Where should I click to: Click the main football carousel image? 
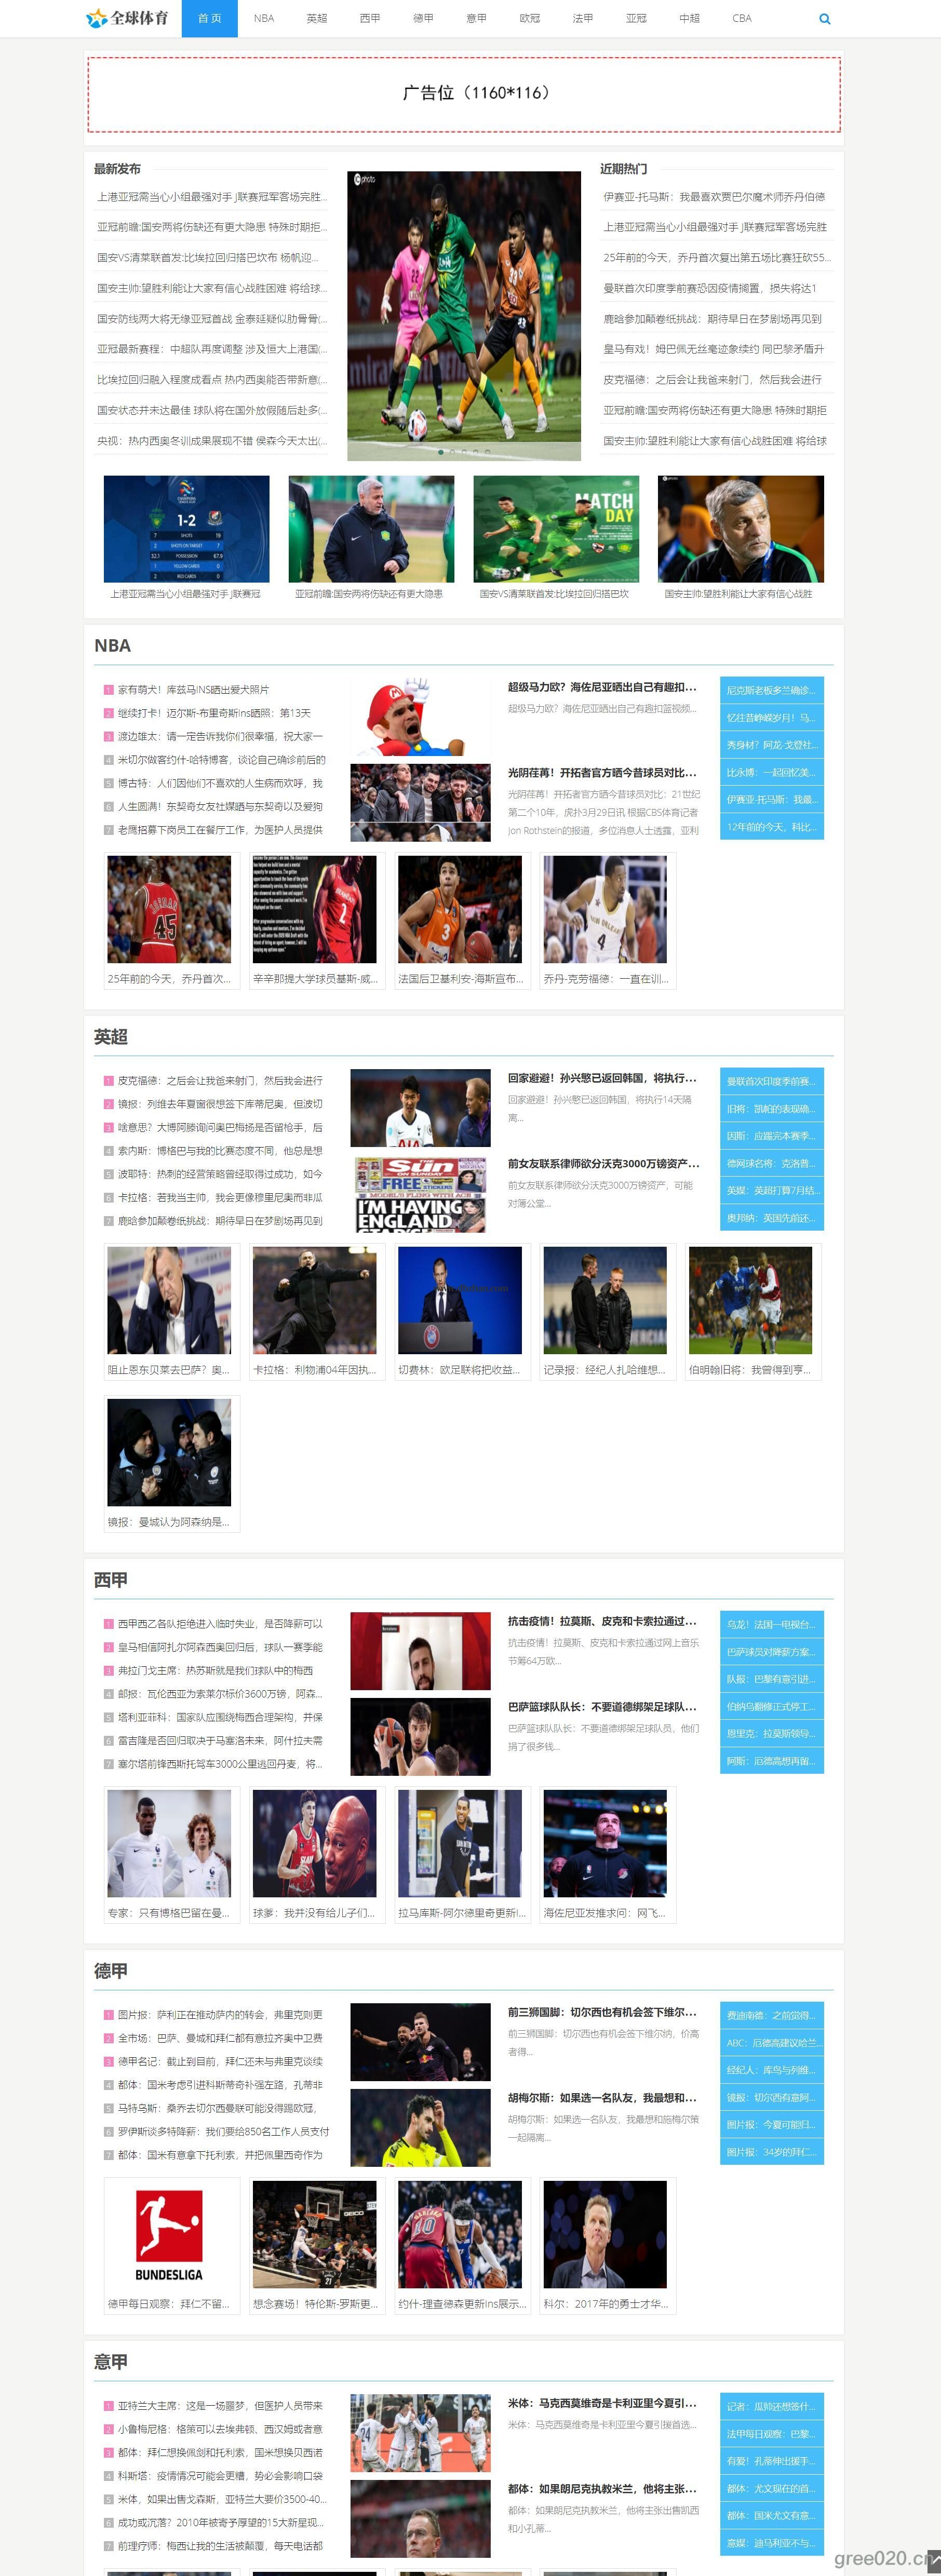[x=464, y=315]
